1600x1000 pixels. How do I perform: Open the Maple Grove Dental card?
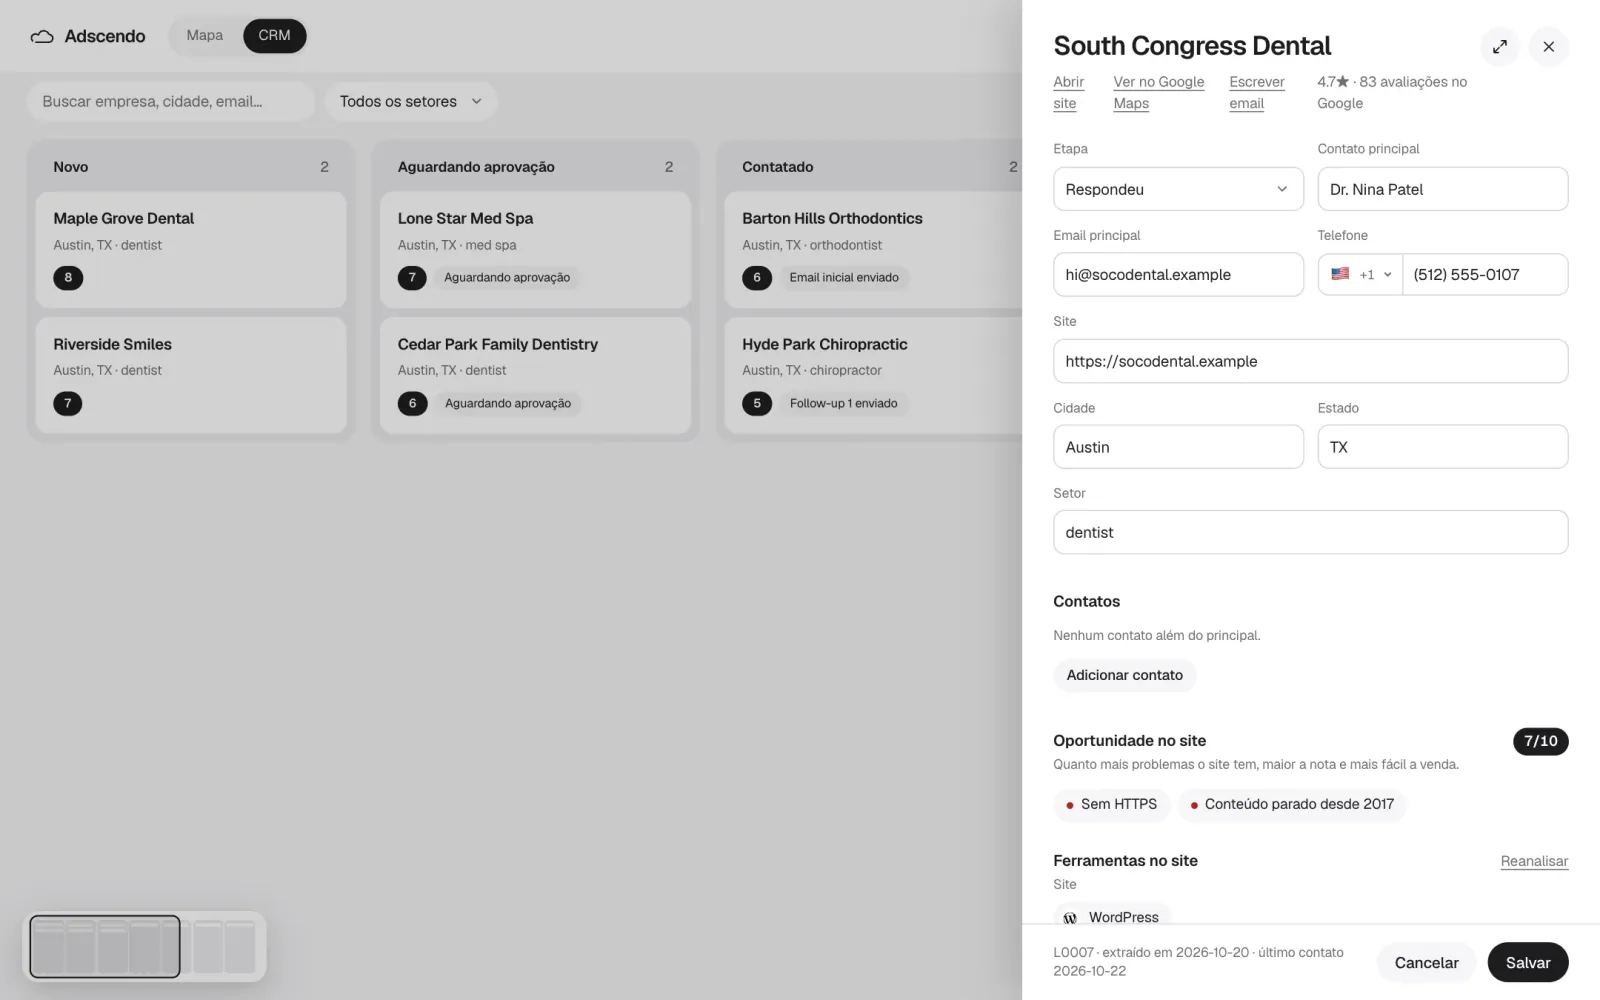click(x=191, y=249)
